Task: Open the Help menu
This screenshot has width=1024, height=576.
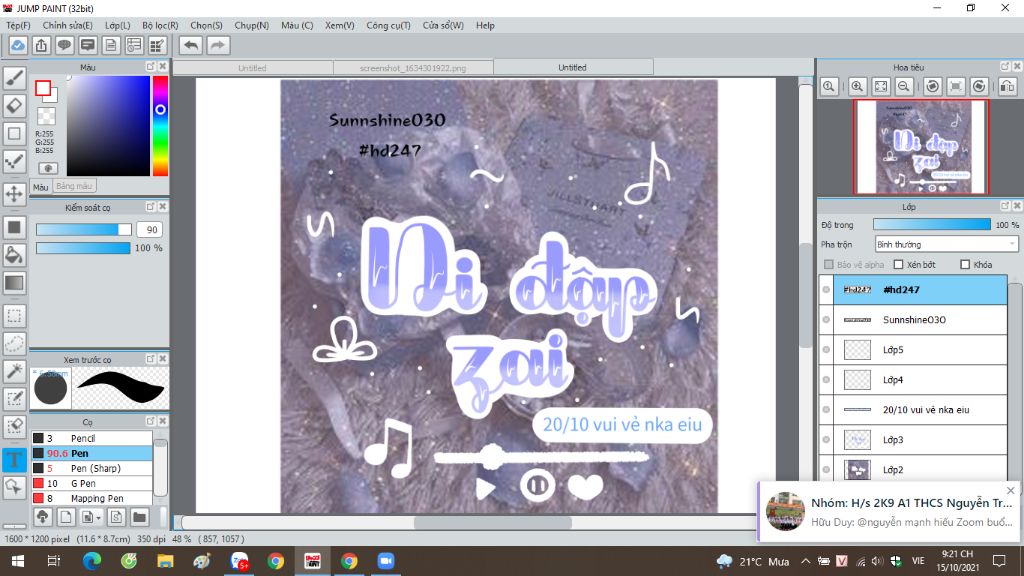Action: coord(485,25)
